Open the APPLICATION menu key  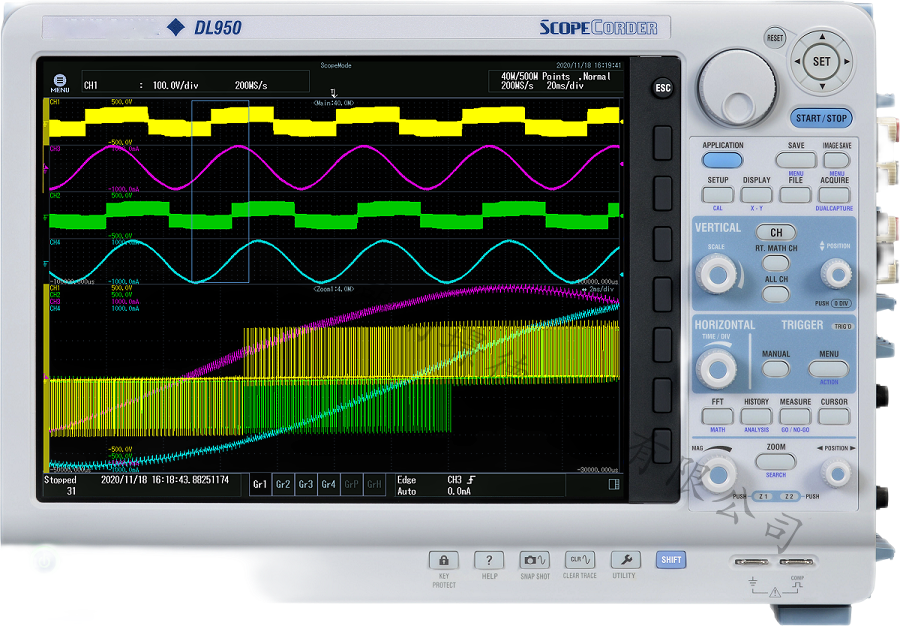click(x=722, y=160)
